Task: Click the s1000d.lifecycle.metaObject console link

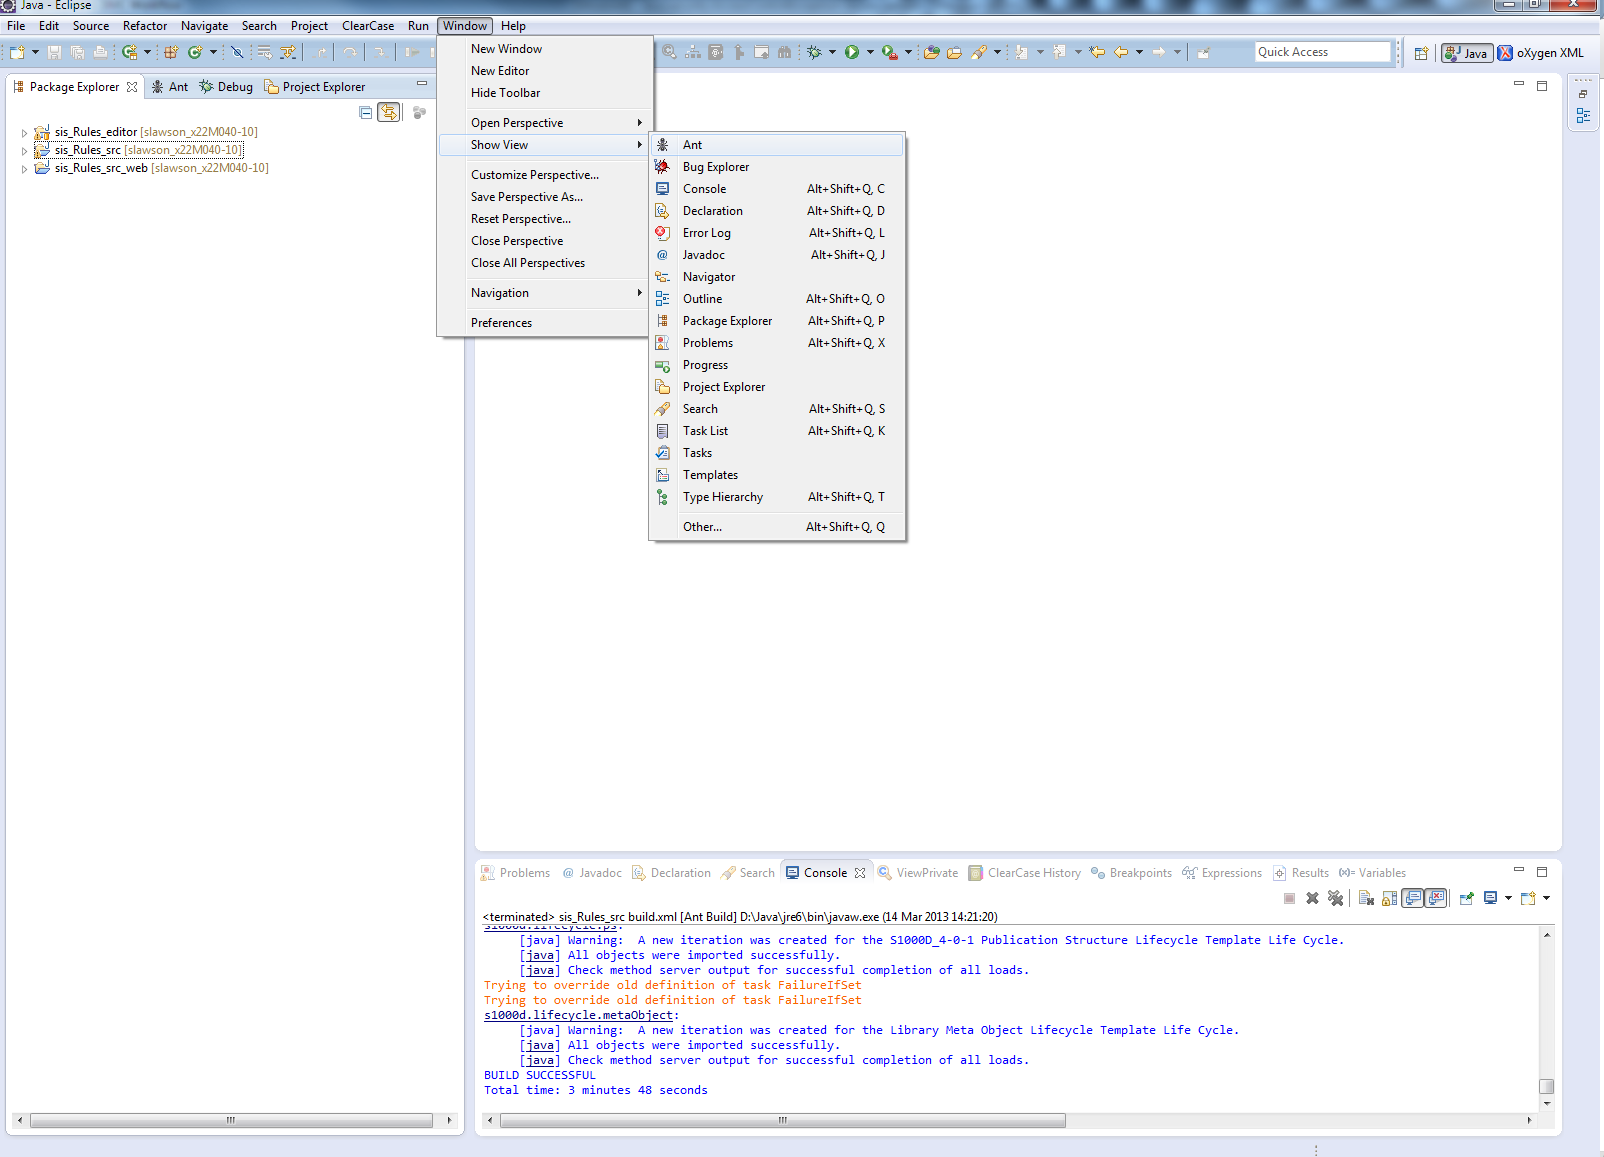Action: click(x=579, y=1016)
